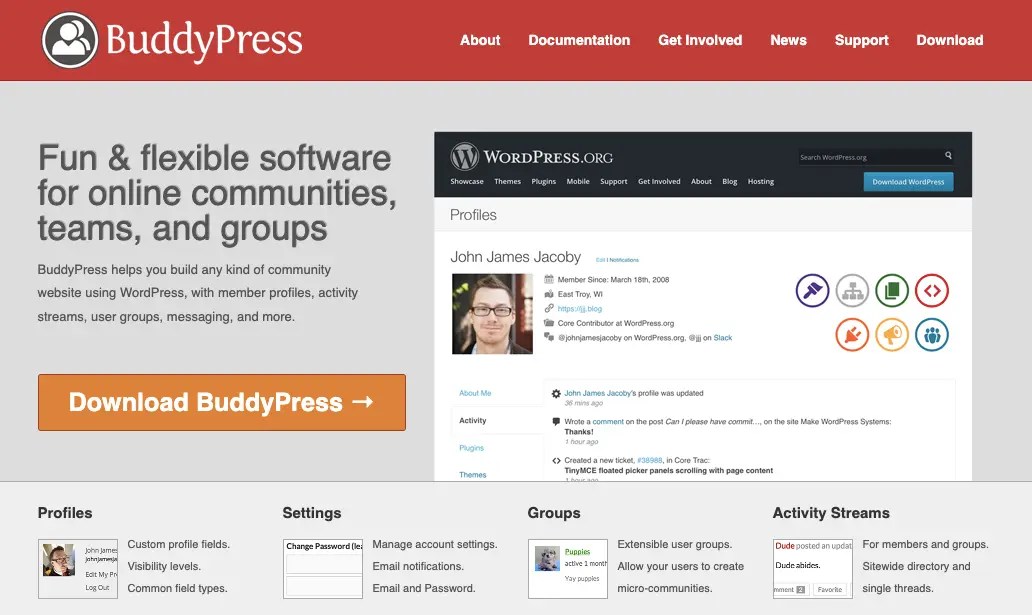Select Documentation in the BuddyPress navigation
Screen dimensions: 1032x615
click(x=579, y=40)
